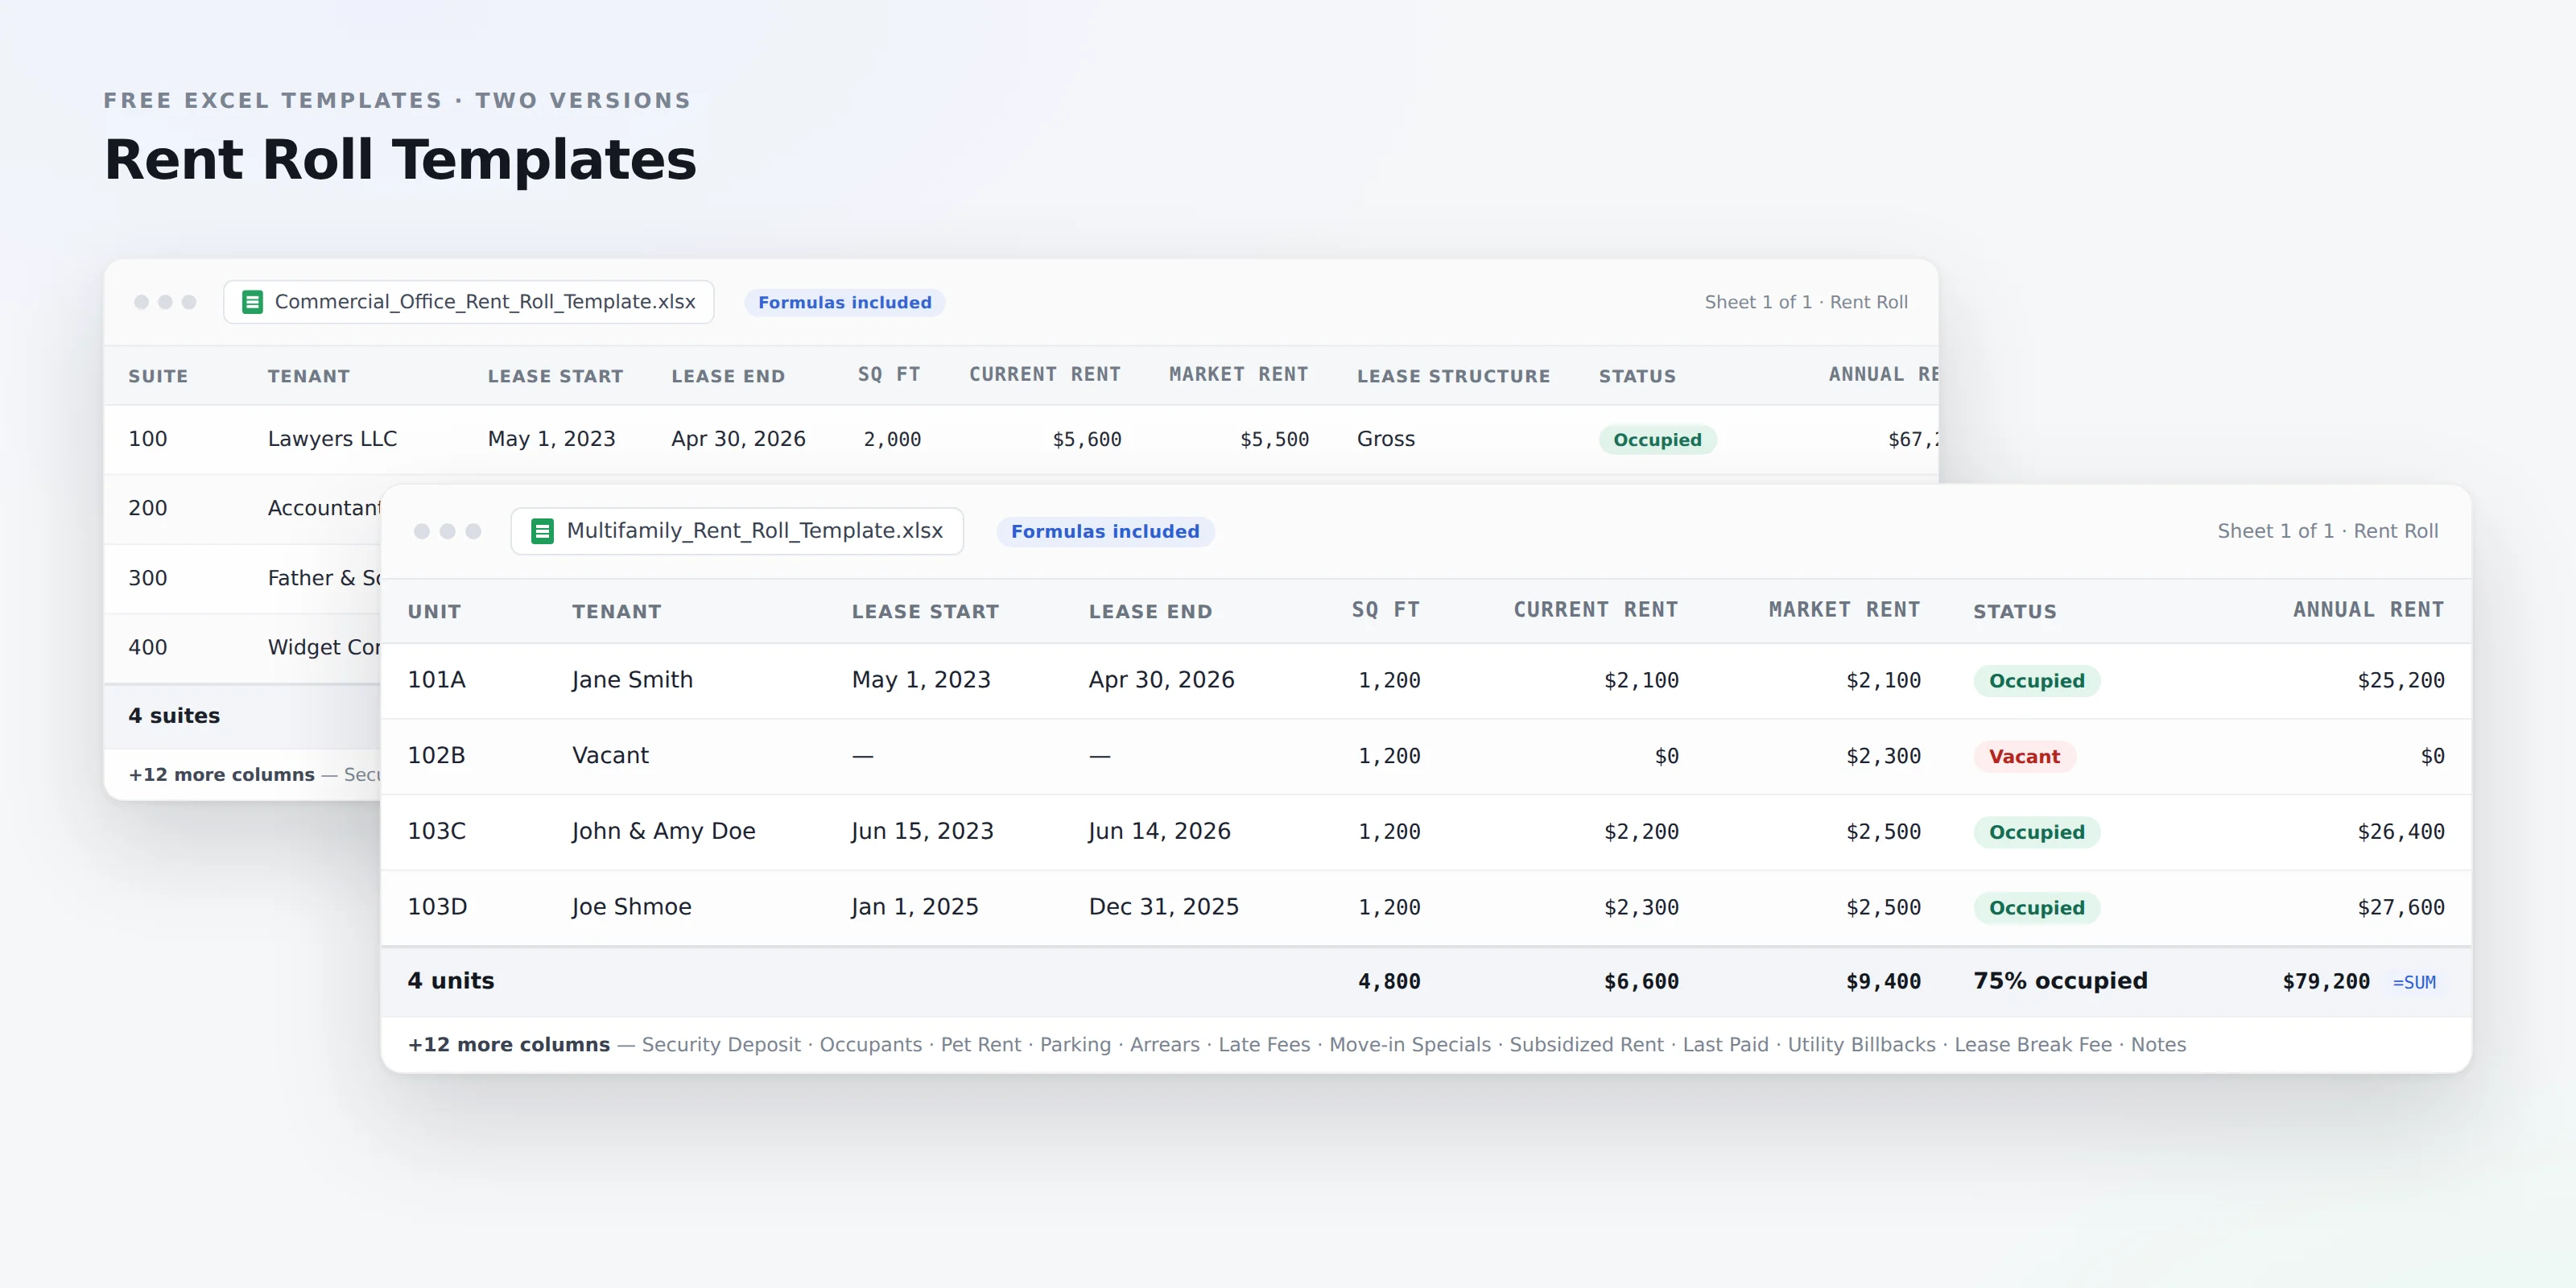This screenshot has height=1288, width=2576.
Task: Click the green sheet icon in Multifamily file tab
Action: (542, 531)
